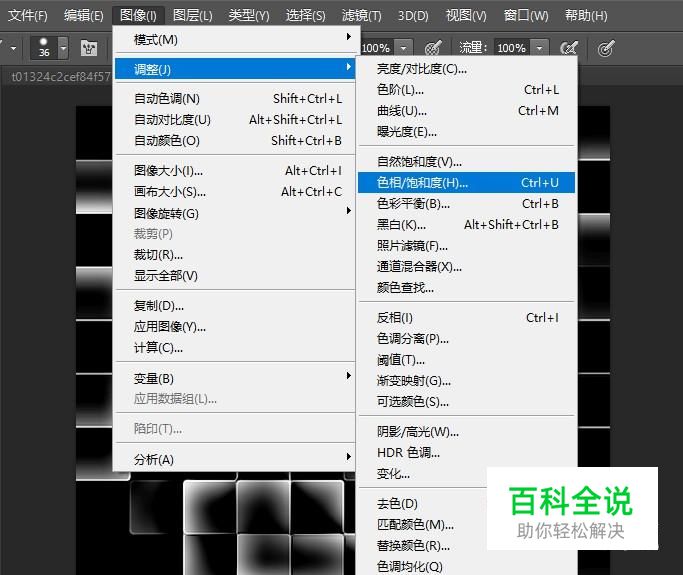Viewport: 683px width, 575px height.
Task: Choose 自动色调(N)
Action: 235,98
